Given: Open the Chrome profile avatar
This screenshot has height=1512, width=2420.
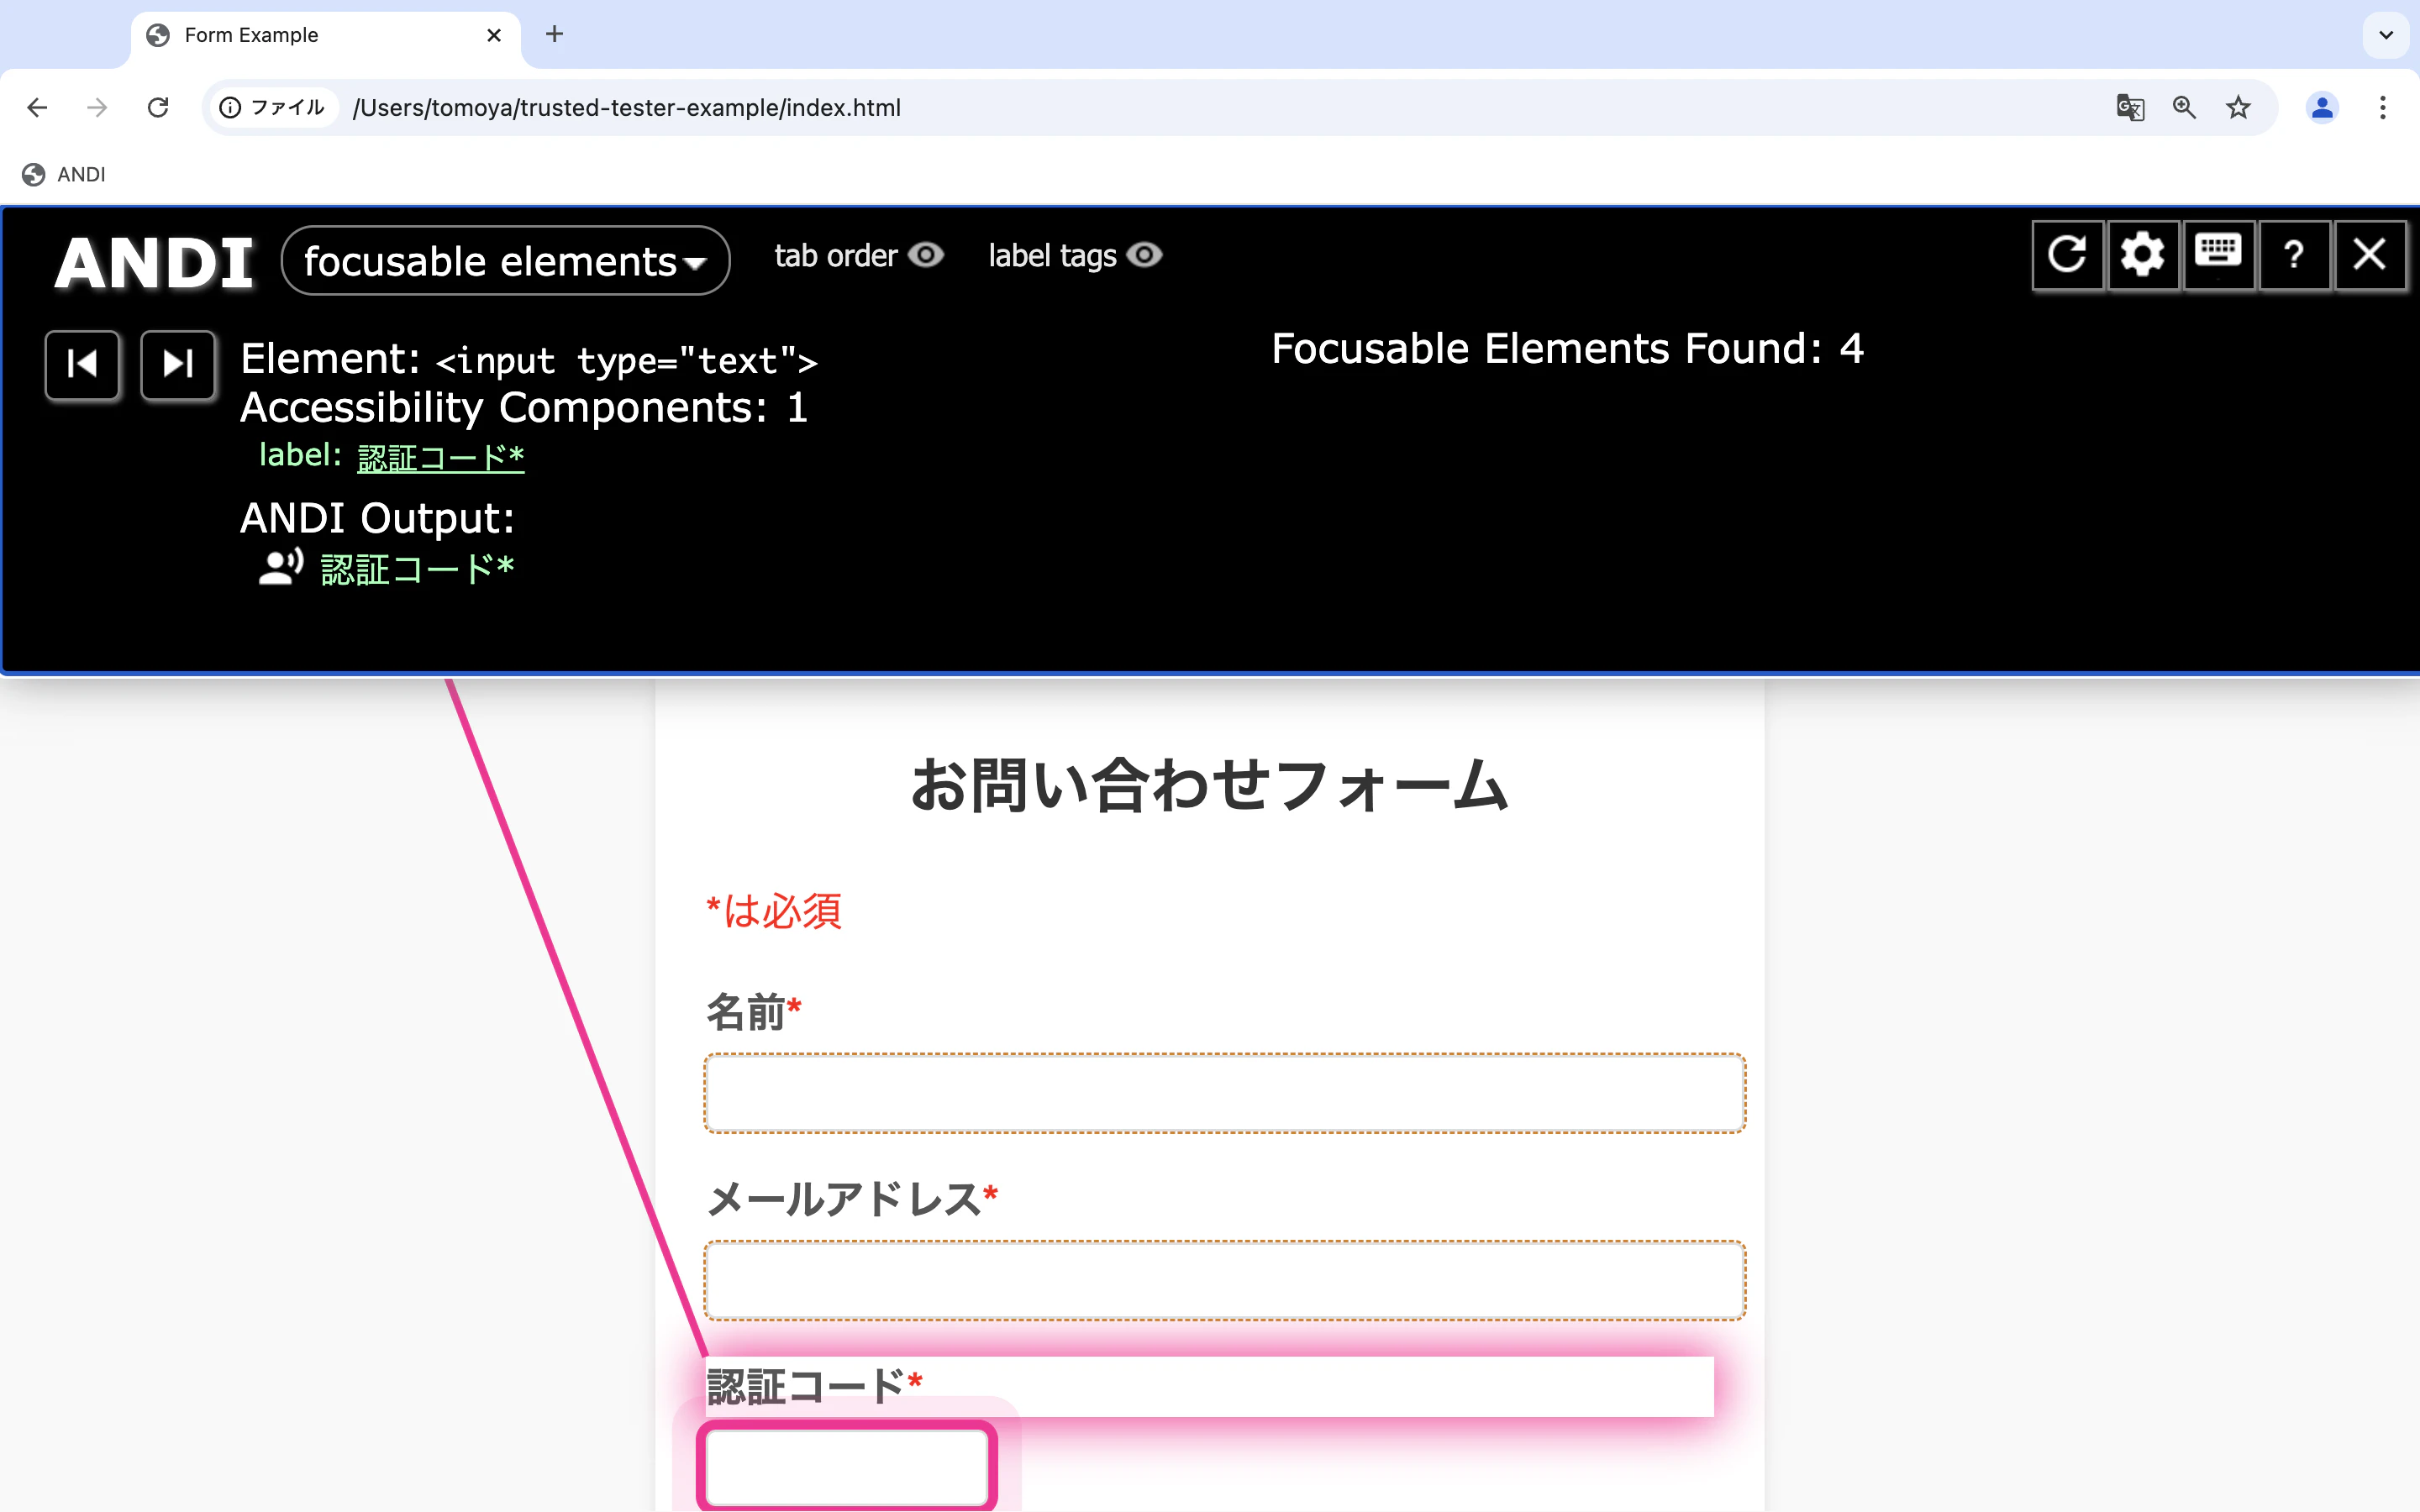Looking at the screenshot, I should 2322,107.
